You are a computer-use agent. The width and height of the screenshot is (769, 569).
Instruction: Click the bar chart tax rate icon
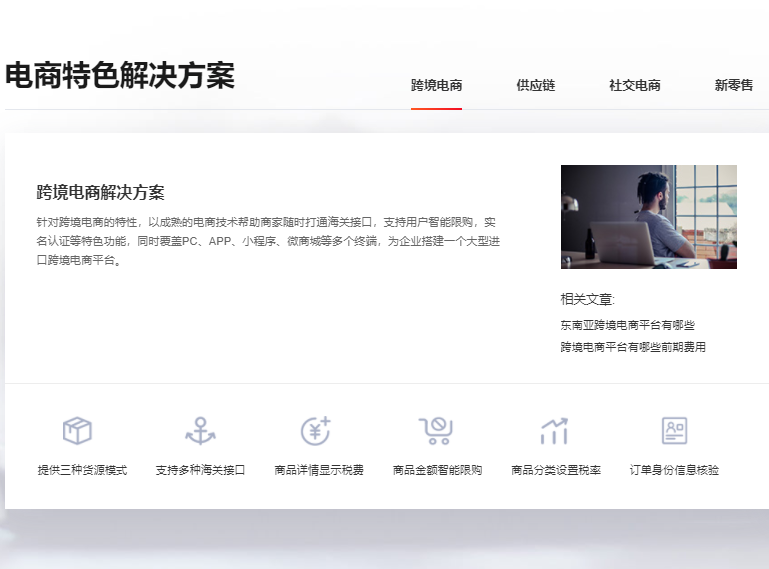pyautogui.click(x=554, y=431)
